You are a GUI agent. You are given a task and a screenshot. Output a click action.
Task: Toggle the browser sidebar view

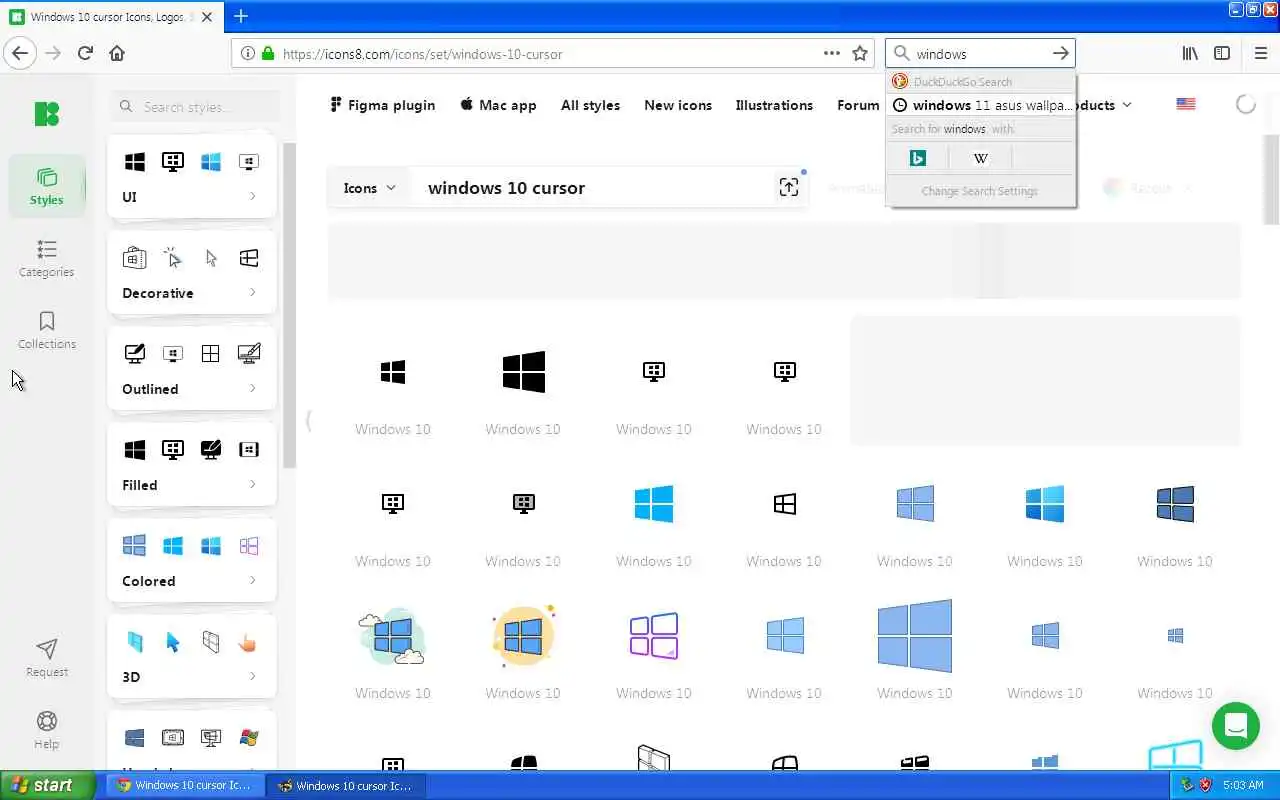1222,53
